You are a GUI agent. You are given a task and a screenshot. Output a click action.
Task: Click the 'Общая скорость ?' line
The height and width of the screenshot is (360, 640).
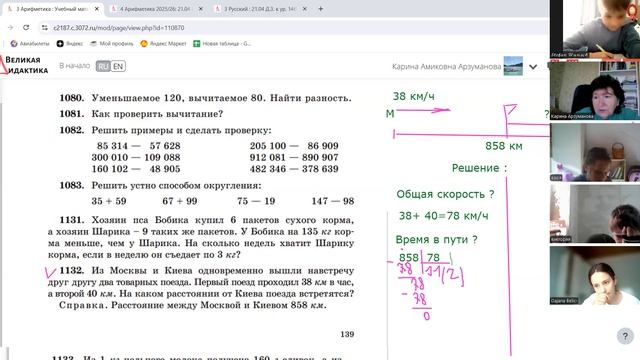445,194
